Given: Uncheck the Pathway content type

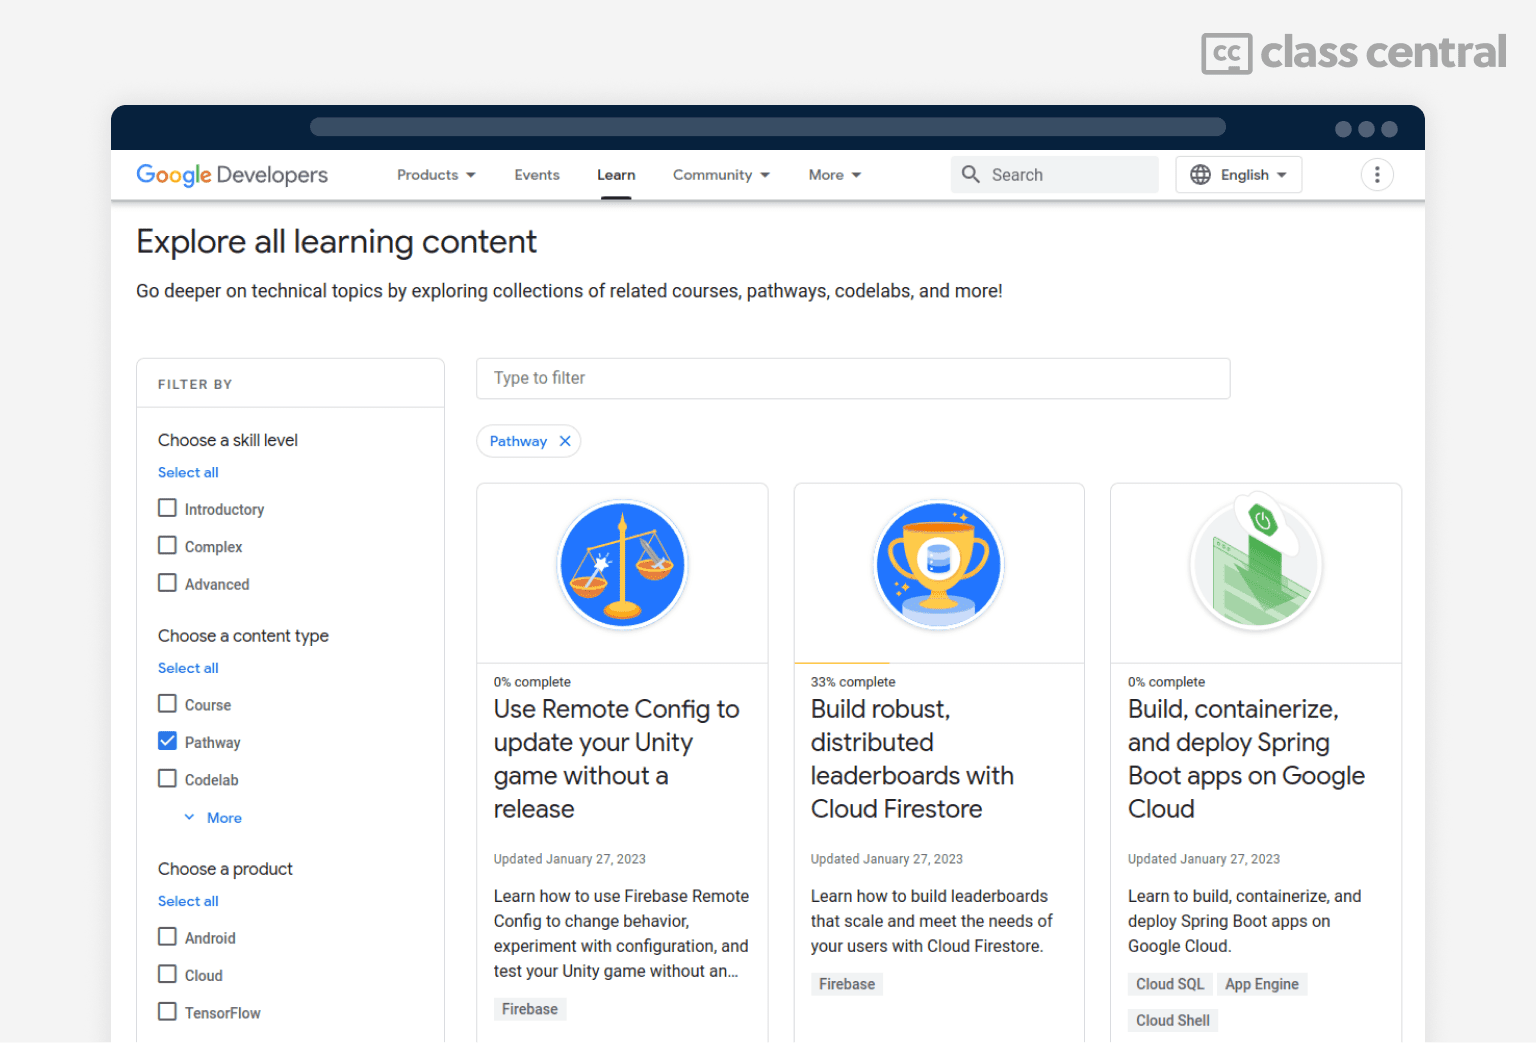Looking at the screenshot, I should (x=167, y=741).
